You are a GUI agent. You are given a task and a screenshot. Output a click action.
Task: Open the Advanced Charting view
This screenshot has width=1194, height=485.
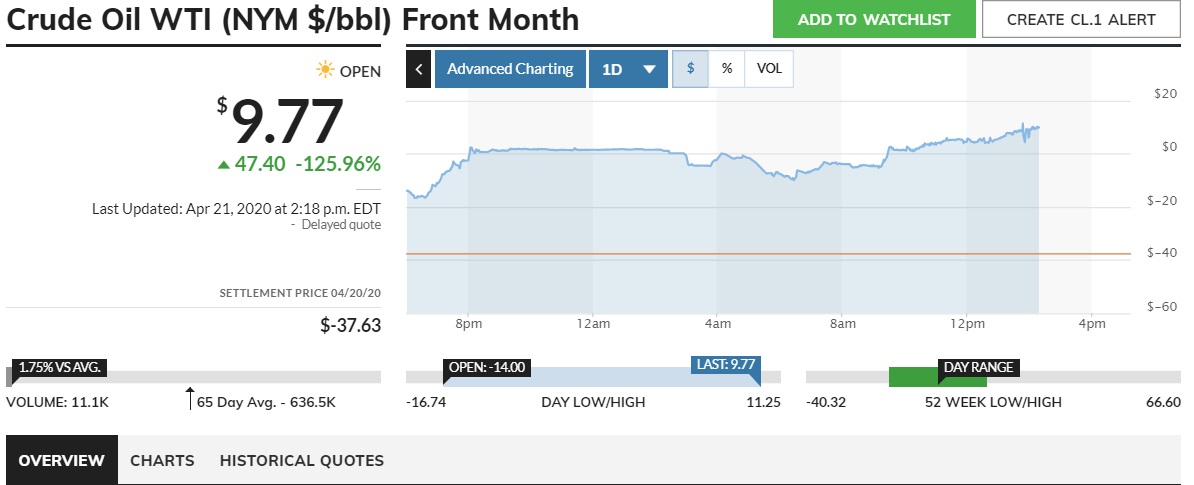tap(510, 69)
